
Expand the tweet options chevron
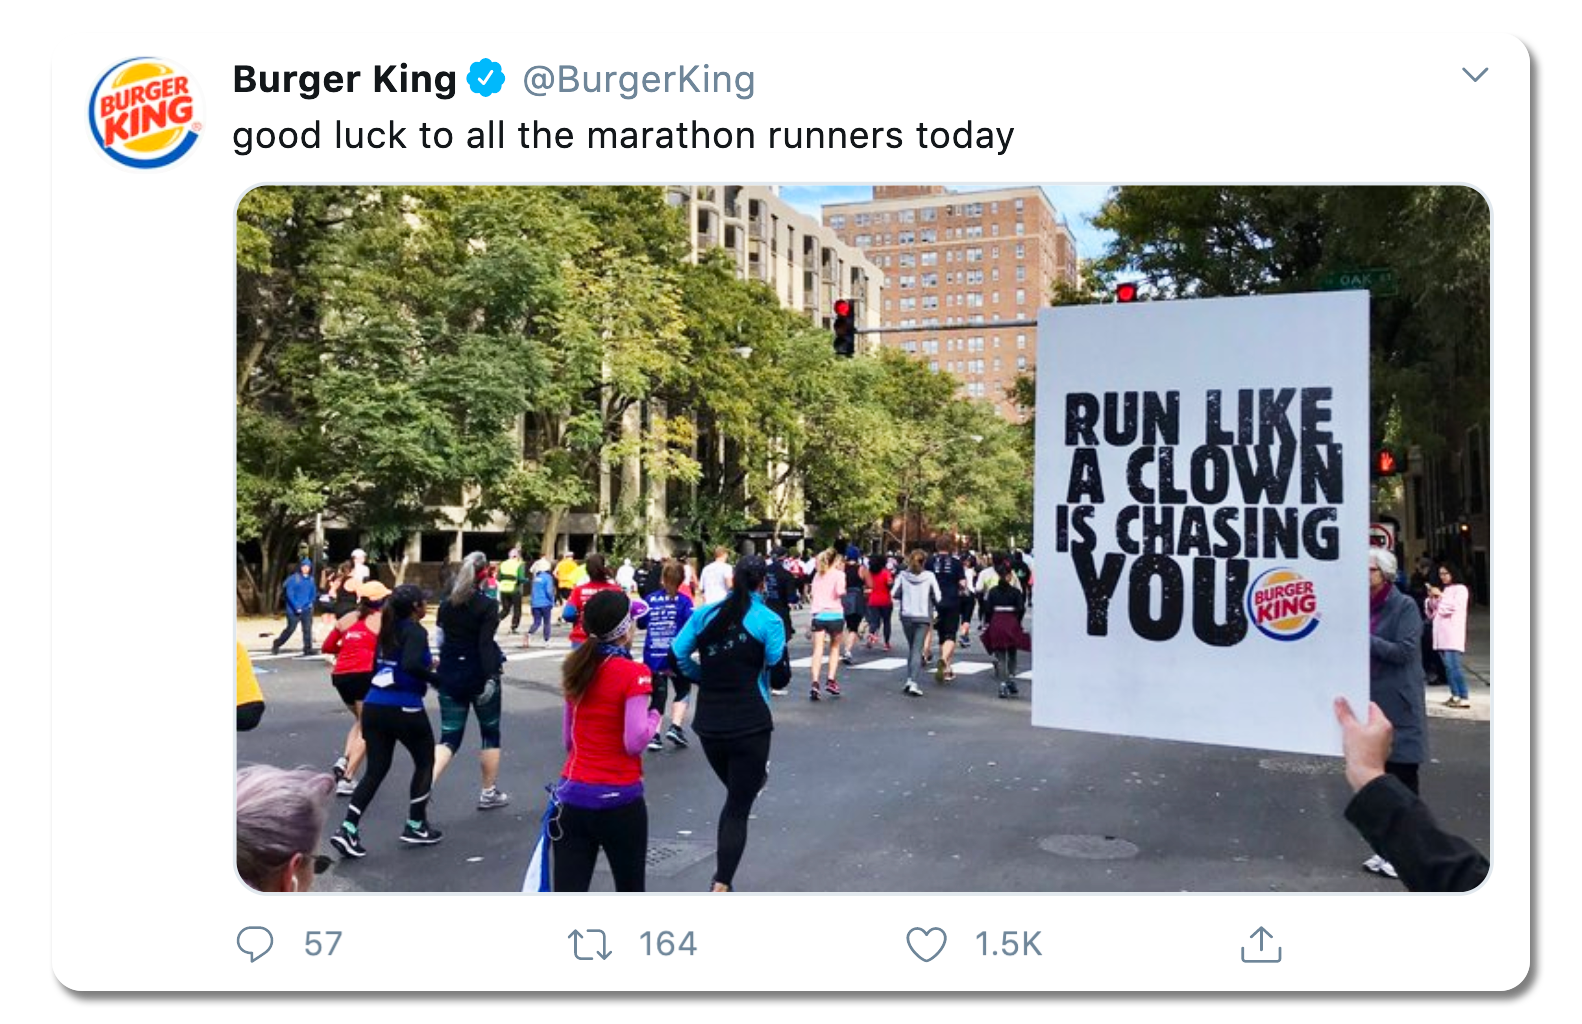(1475, 75)
